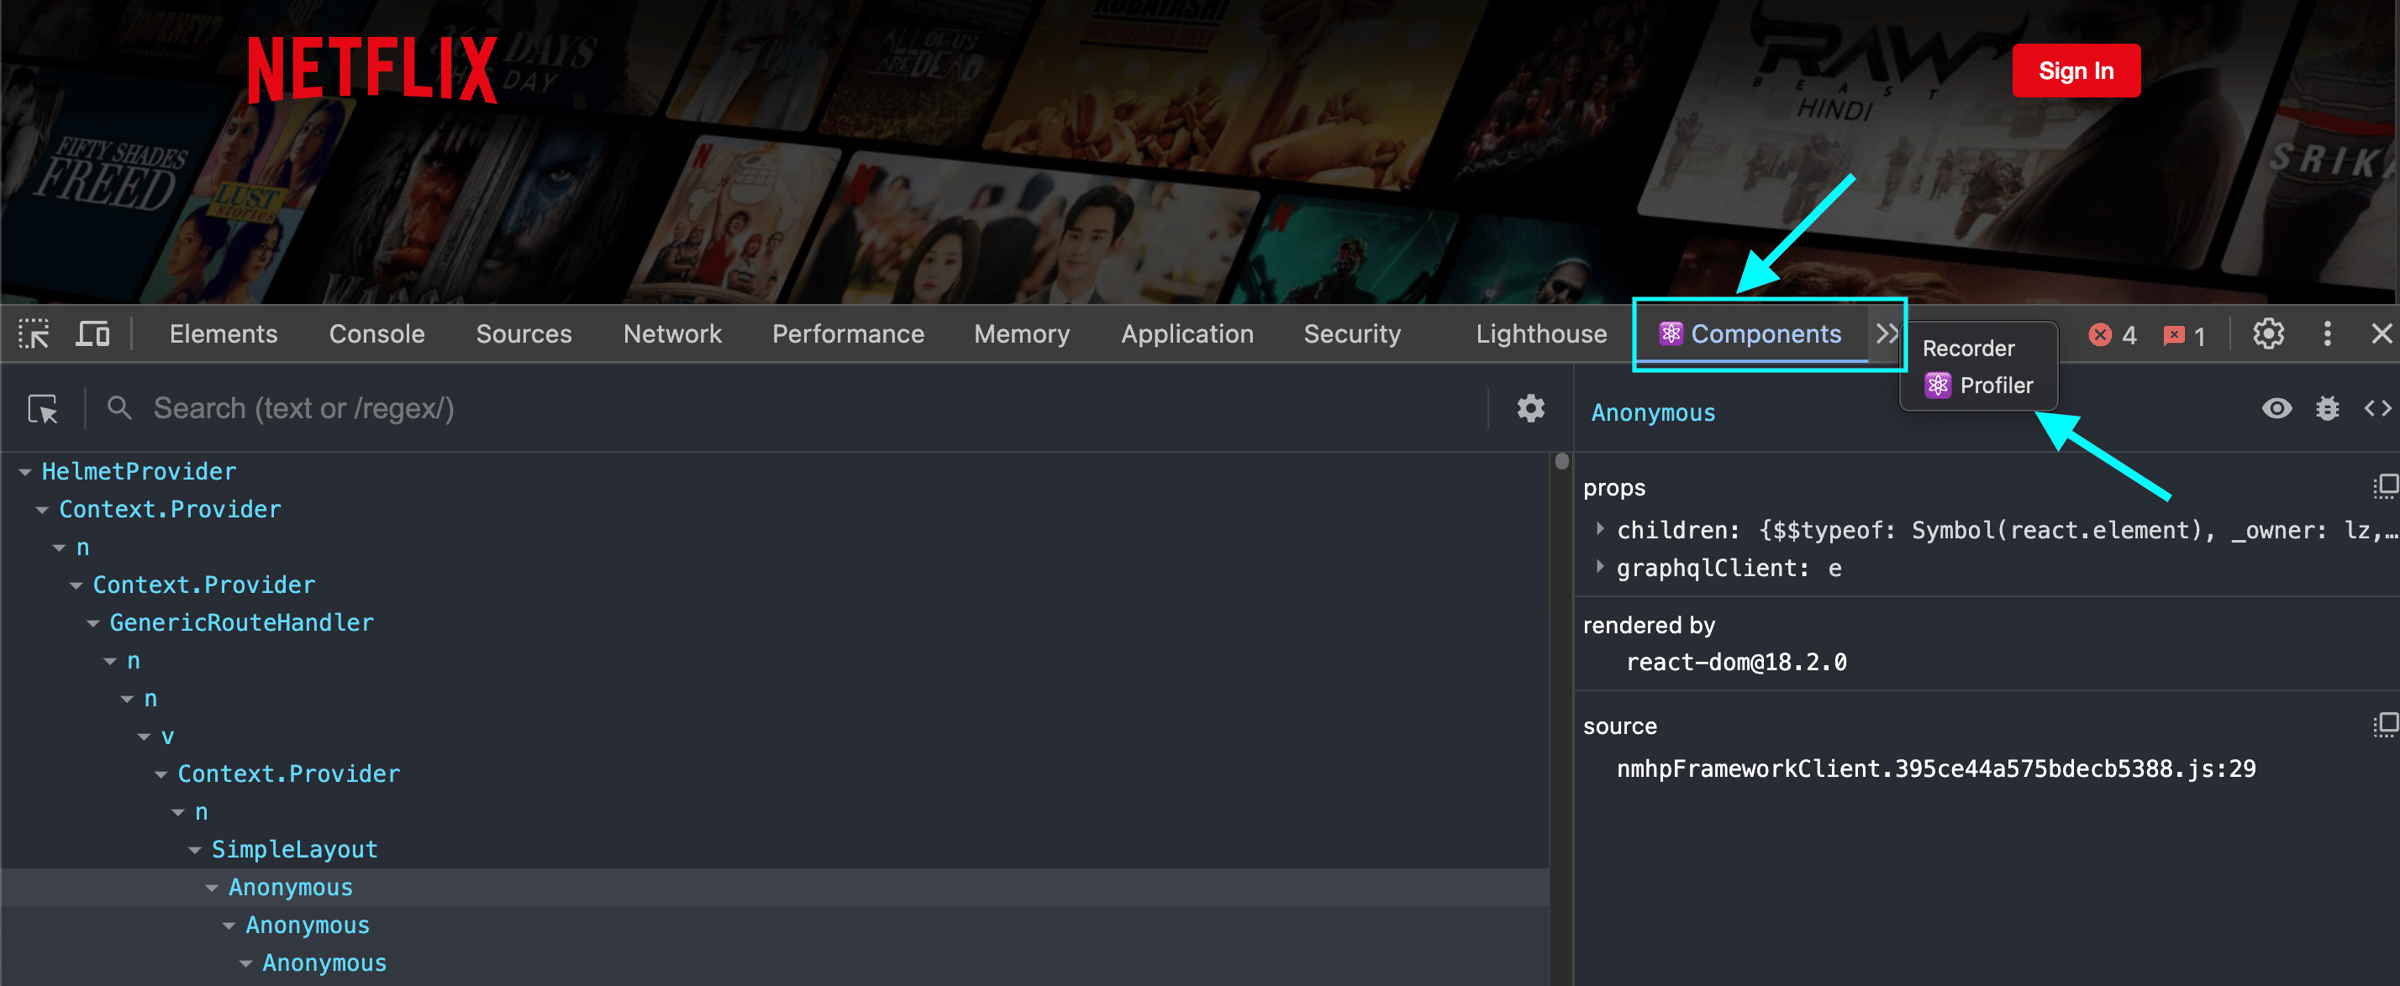2400x986 pixels.
Task: Collapse the SimpleLayout node arrow
Action: (195, 850)
